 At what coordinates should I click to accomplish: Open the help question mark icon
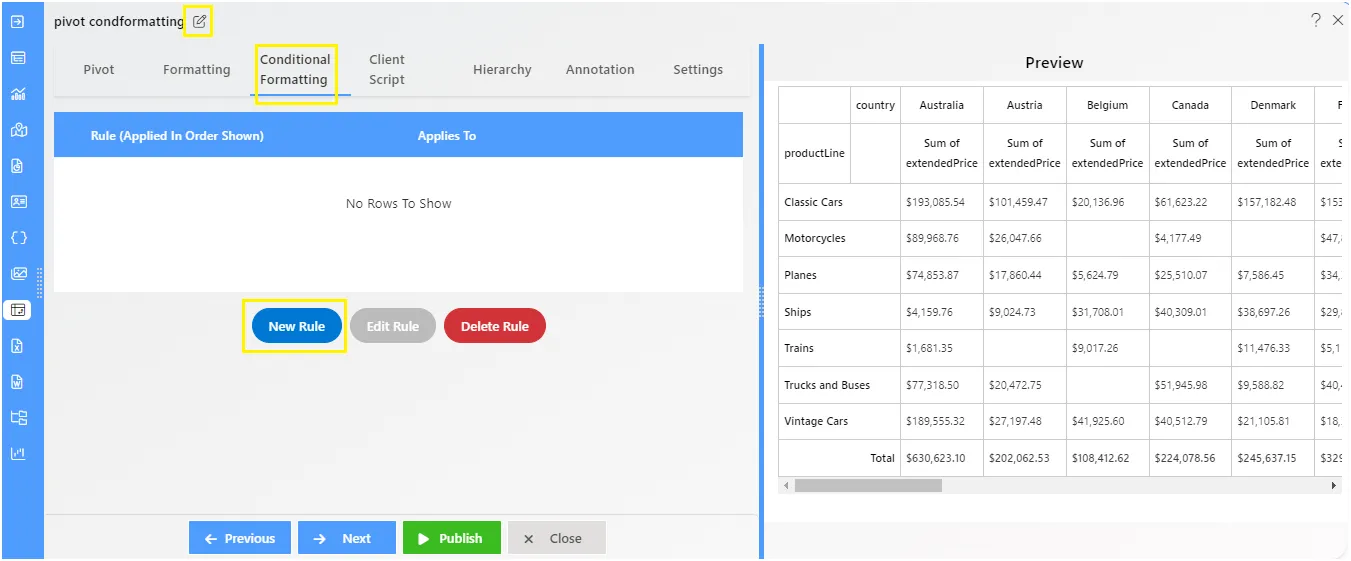(1315, 20)
